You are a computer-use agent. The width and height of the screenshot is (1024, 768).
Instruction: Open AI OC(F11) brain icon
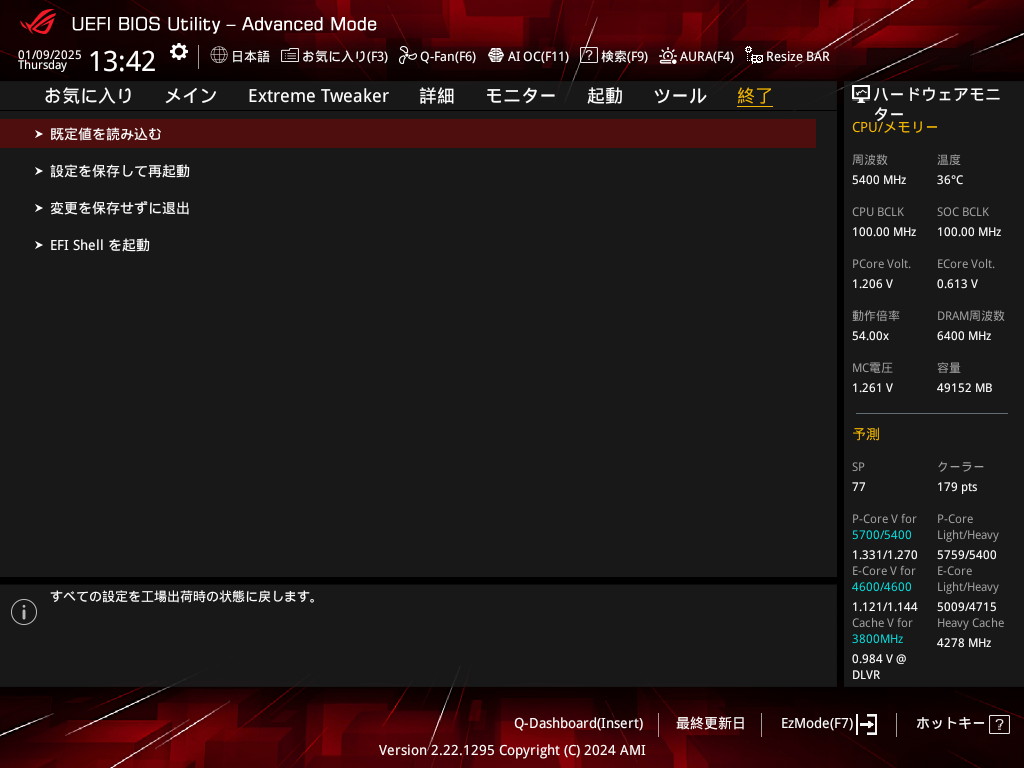pos(495,56)
